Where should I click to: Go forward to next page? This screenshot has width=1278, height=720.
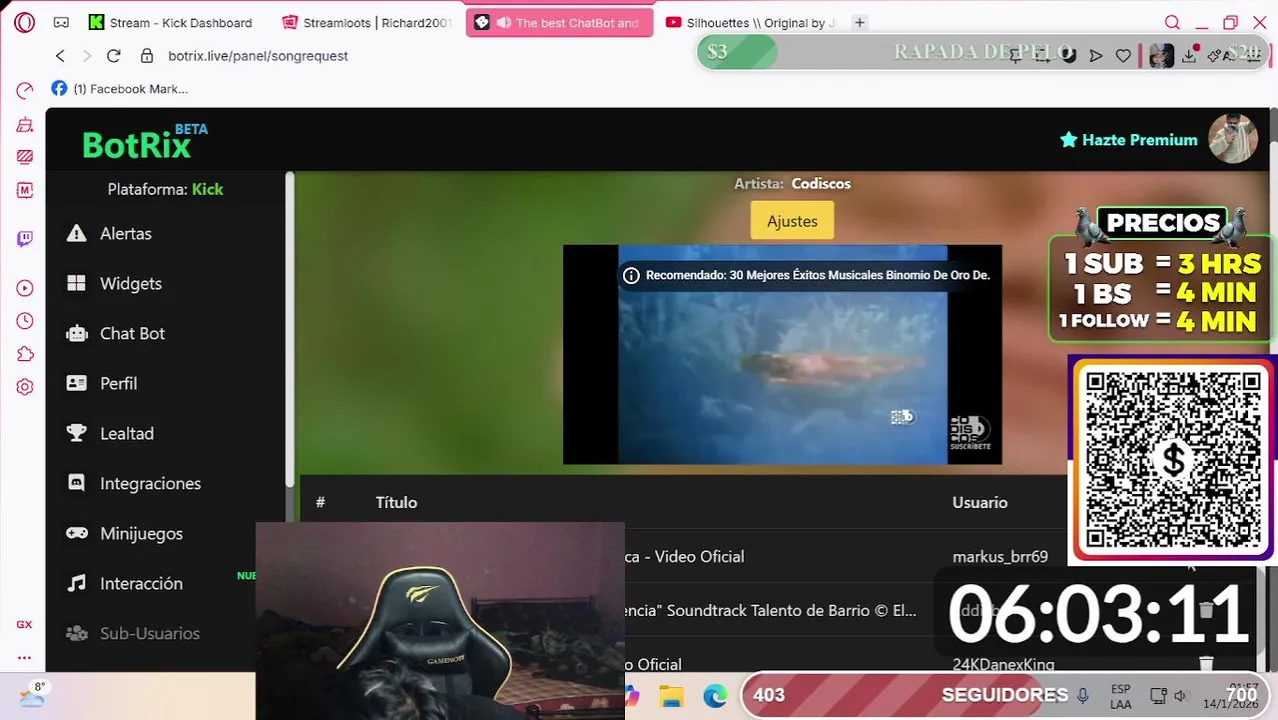[87, 56]
